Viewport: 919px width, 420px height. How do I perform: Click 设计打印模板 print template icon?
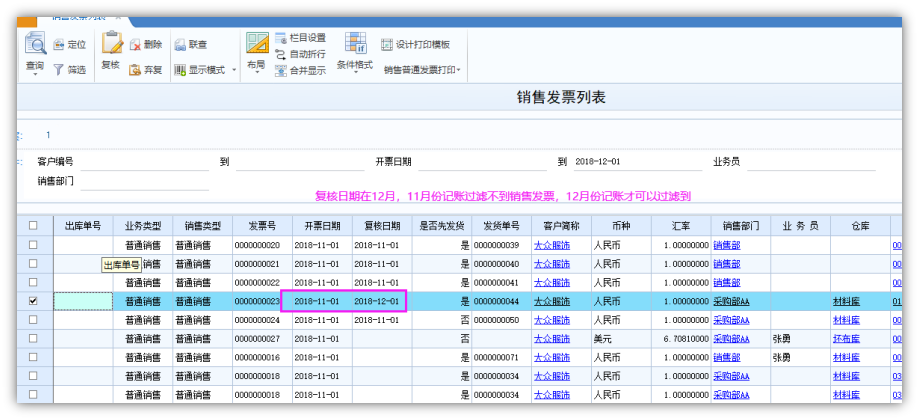[x=387, y=45]
